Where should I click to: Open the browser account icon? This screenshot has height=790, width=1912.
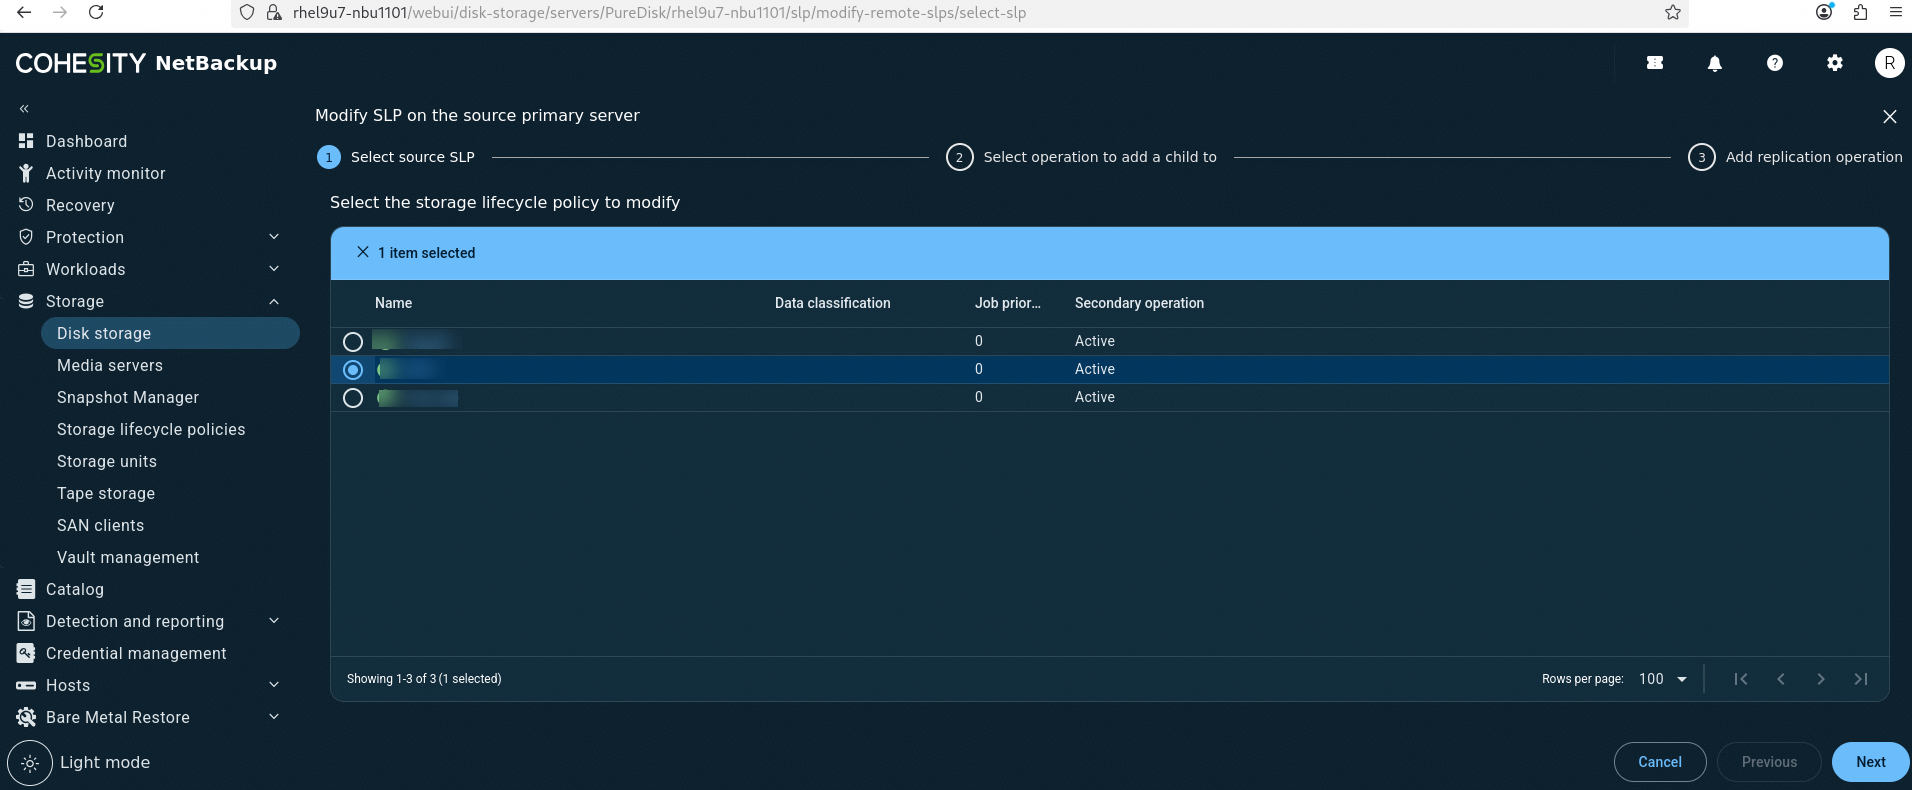[x=1824, y=12]
